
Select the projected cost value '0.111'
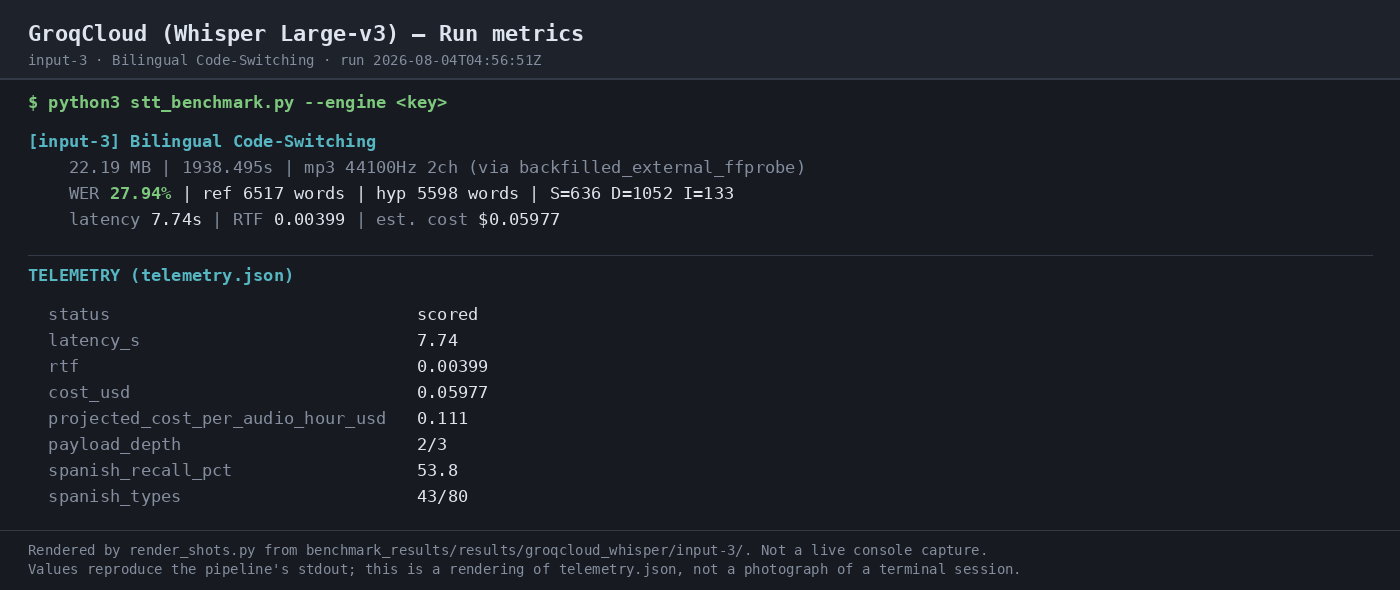442,419
